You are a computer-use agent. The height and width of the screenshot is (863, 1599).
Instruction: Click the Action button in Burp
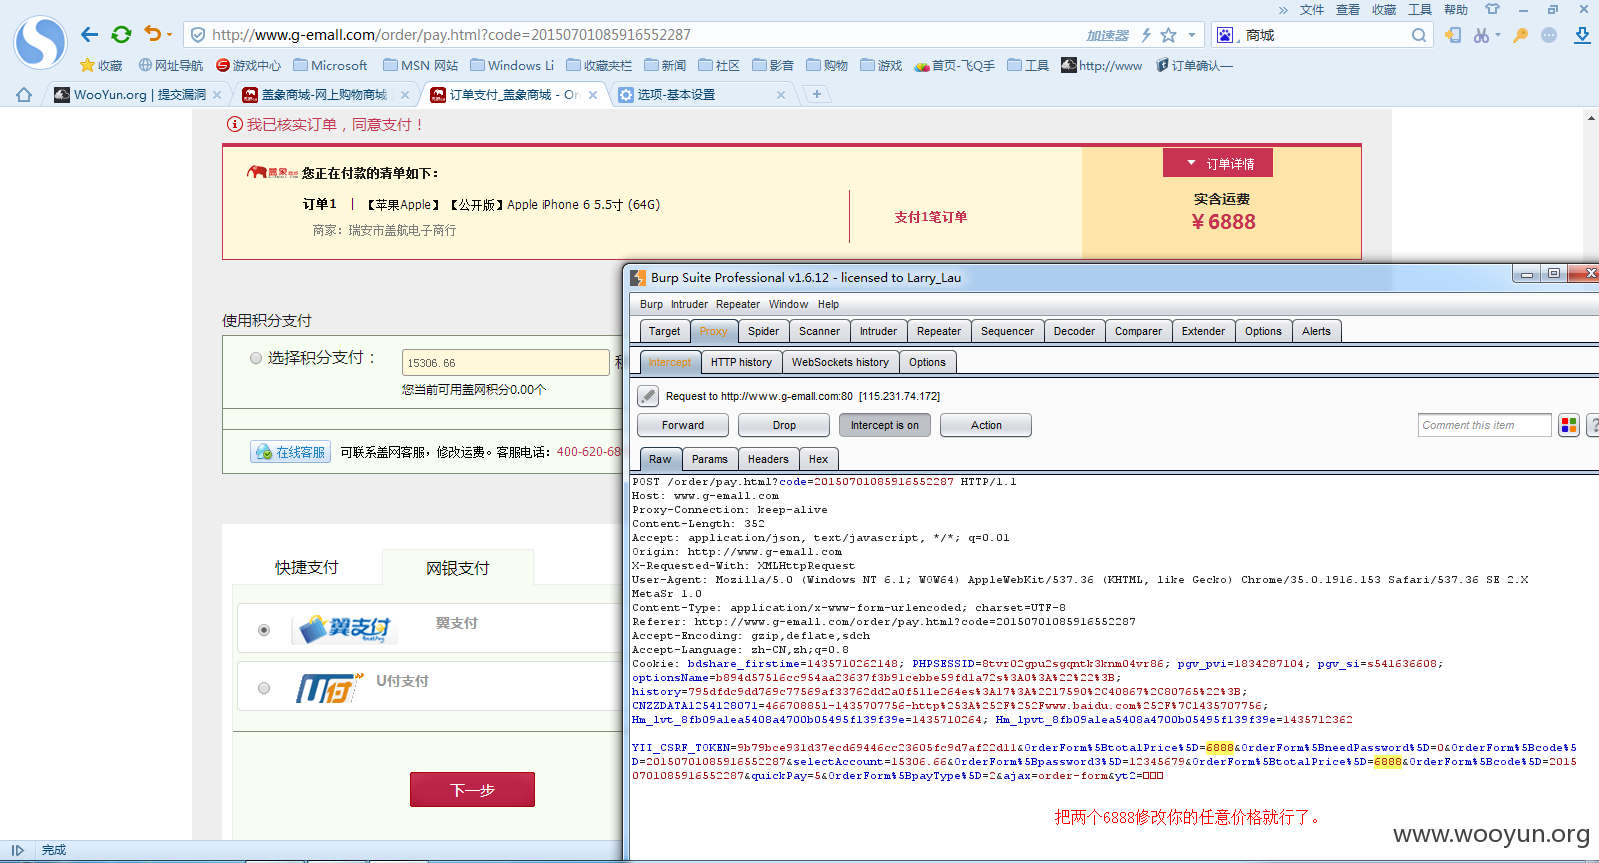click(x=986, y=425)
